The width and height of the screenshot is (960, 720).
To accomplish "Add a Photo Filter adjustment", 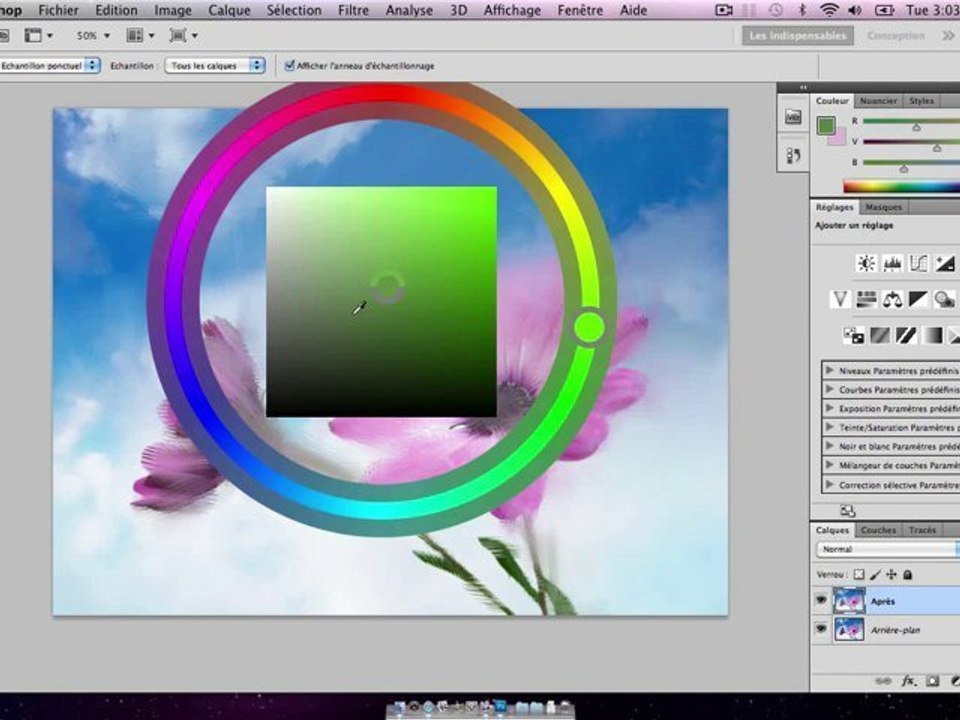I will click(945, 299).
